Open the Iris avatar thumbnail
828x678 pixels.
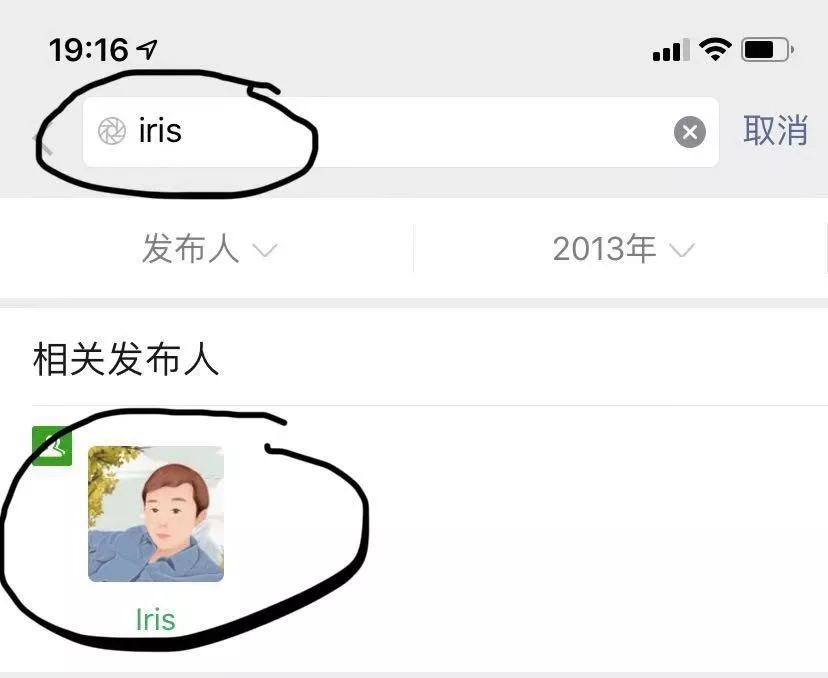156,514
